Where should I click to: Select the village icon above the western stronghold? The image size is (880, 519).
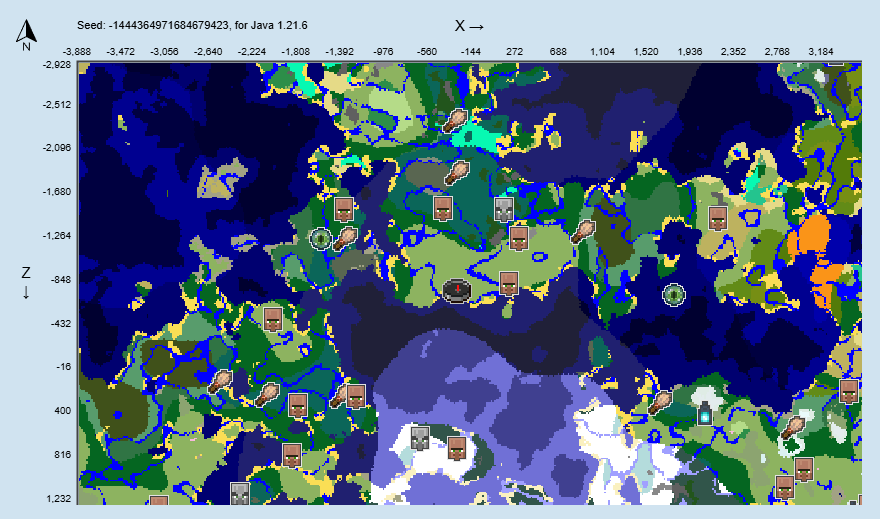(344, 209)
